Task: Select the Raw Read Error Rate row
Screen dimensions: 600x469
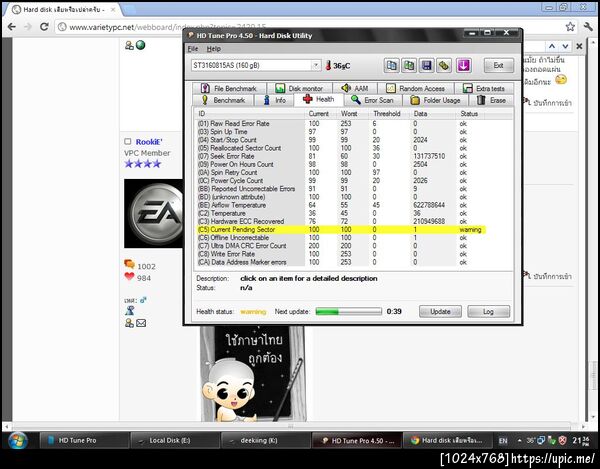Action: pyautogui.click(x=341, y=124)
